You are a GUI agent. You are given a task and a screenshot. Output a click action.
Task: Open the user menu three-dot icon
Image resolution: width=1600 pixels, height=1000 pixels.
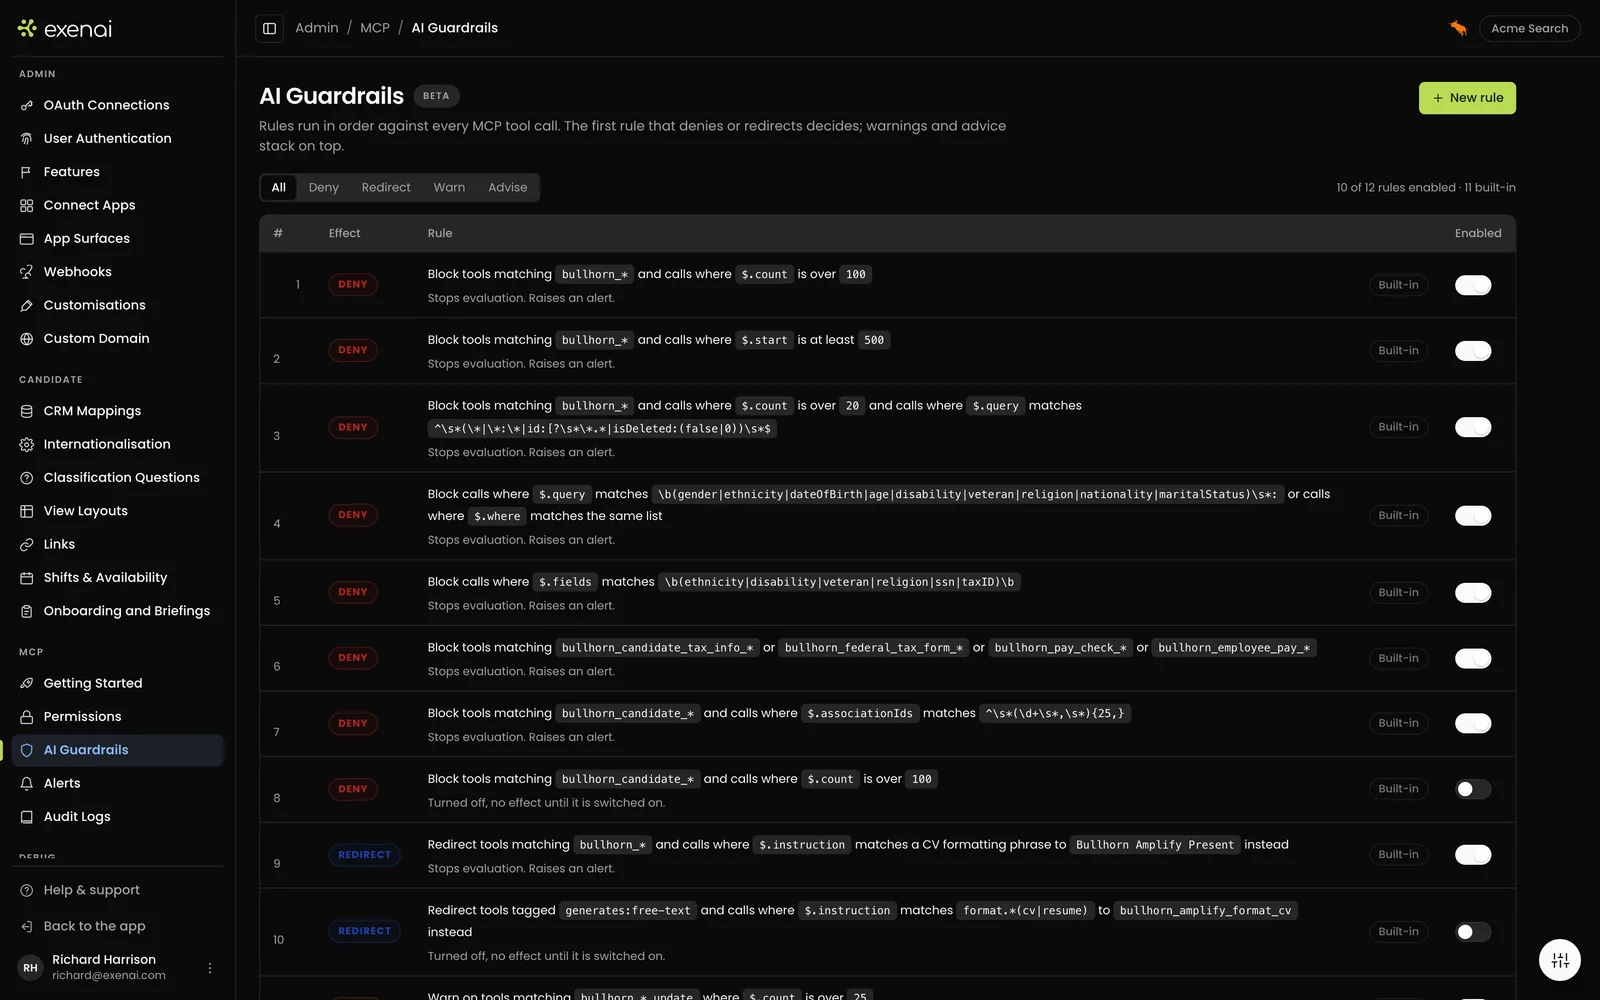coord(210,968)
